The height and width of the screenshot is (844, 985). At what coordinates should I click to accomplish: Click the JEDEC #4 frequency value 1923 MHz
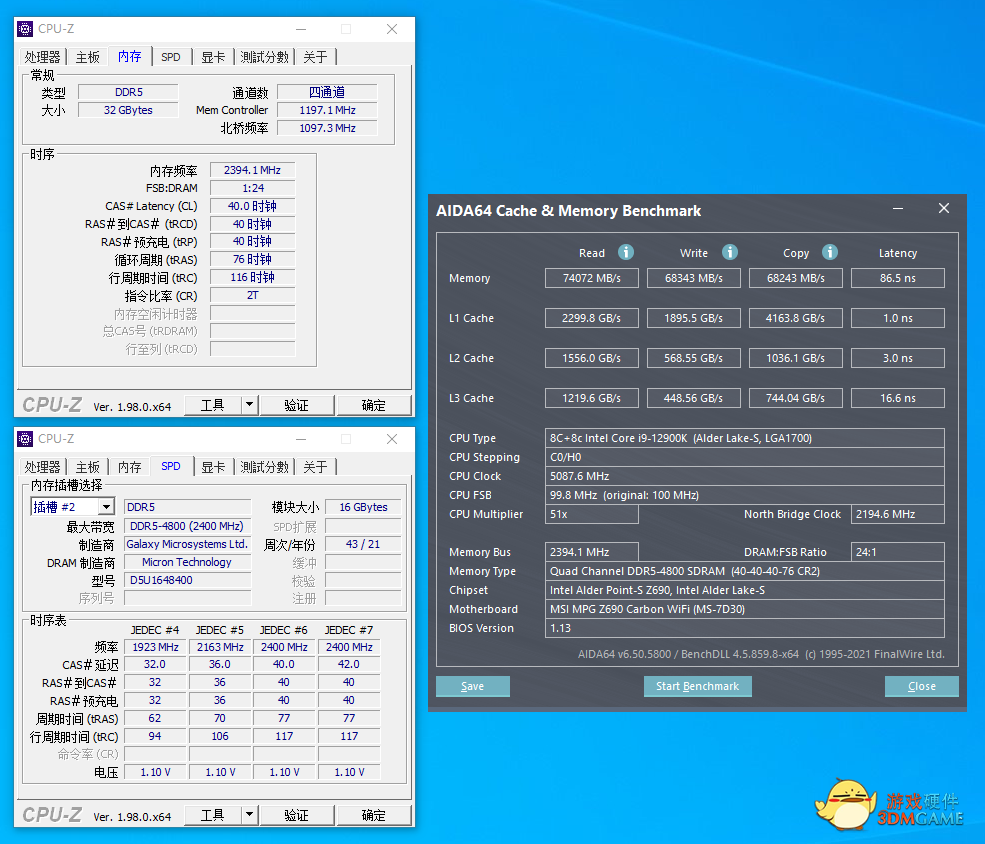(x=155, y=647)
